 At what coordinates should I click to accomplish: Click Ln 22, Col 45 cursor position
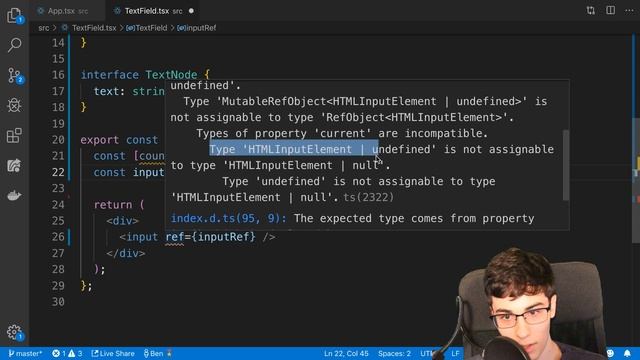[346, 353]
